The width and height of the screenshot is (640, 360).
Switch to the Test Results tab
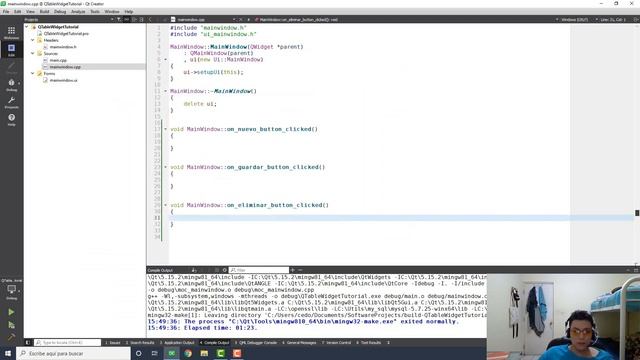369,342
